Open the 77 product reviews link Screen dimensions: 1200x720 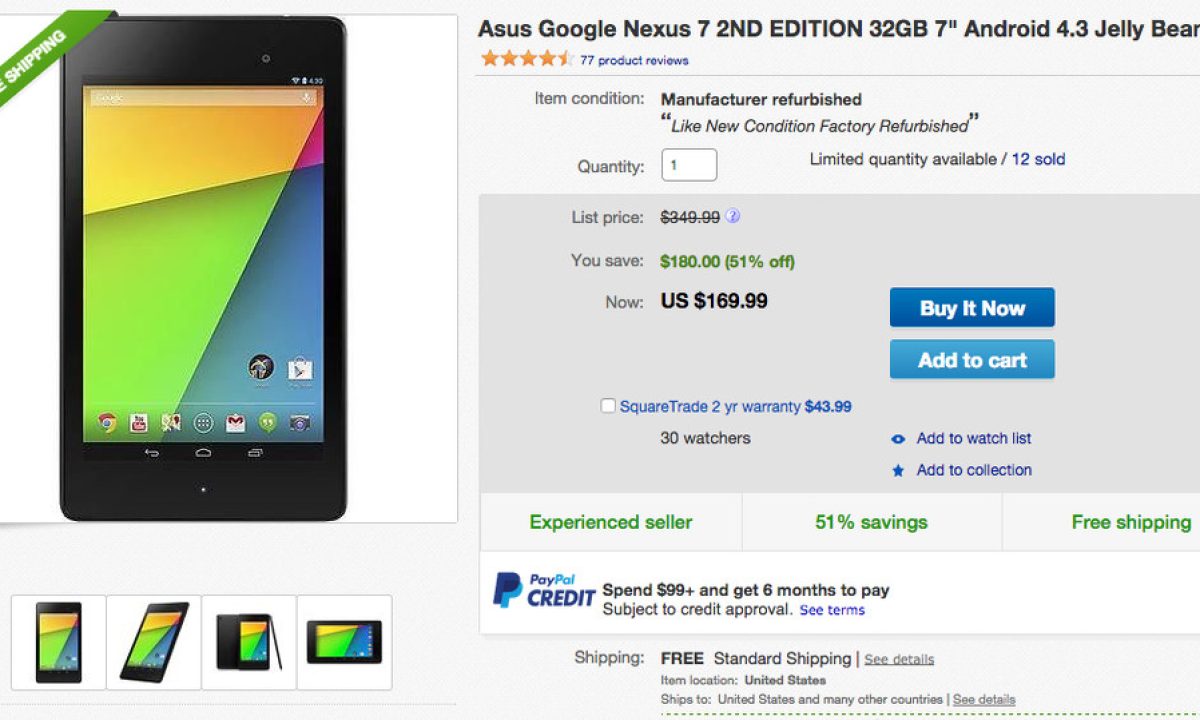(x=634, y=60)
